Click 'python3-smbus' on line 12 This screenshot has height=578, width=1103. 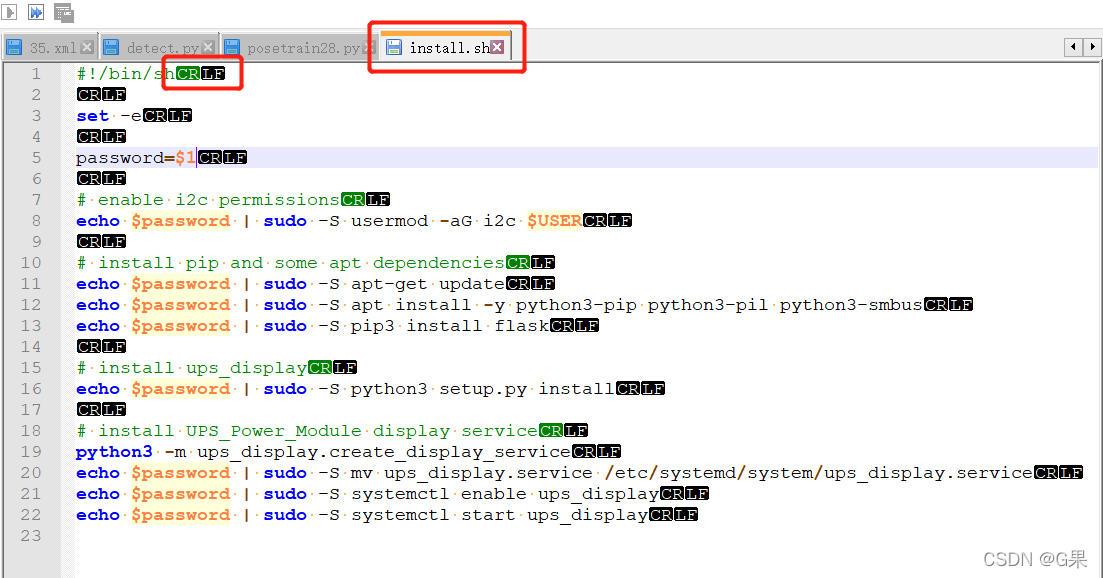coord(851,305)
